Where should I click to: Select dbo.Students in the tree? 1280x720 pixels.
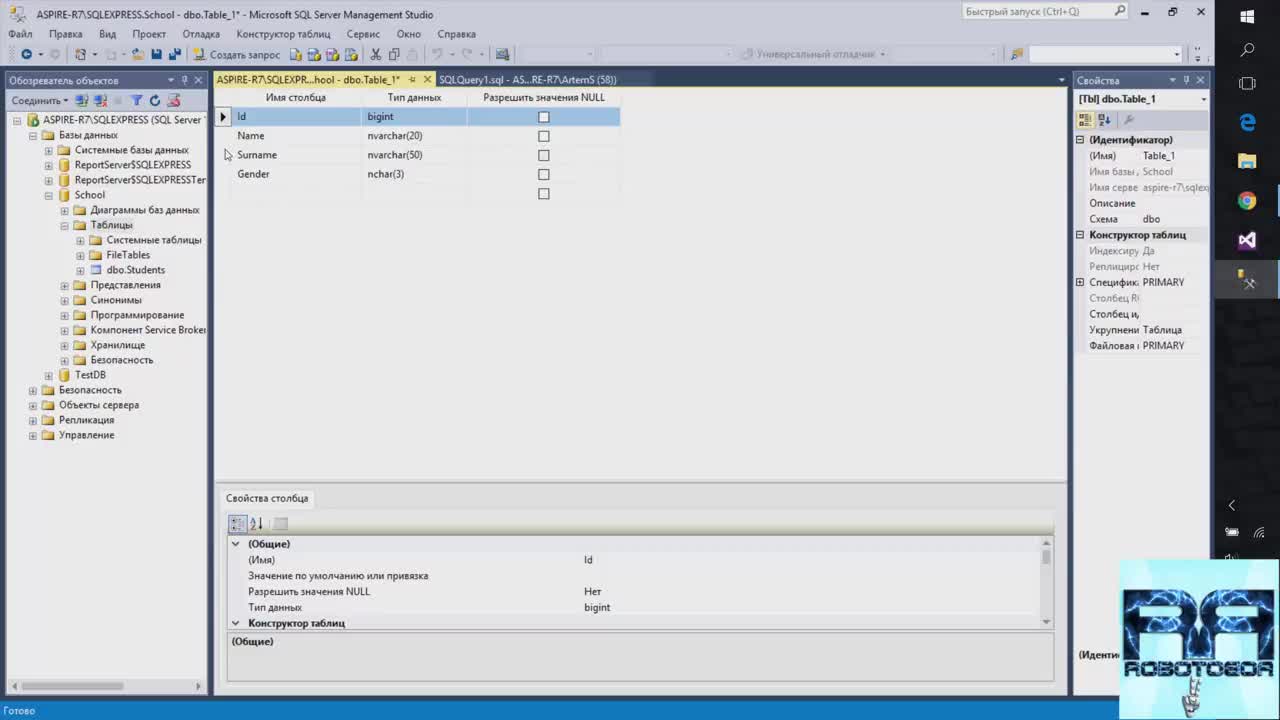[135, 270]
